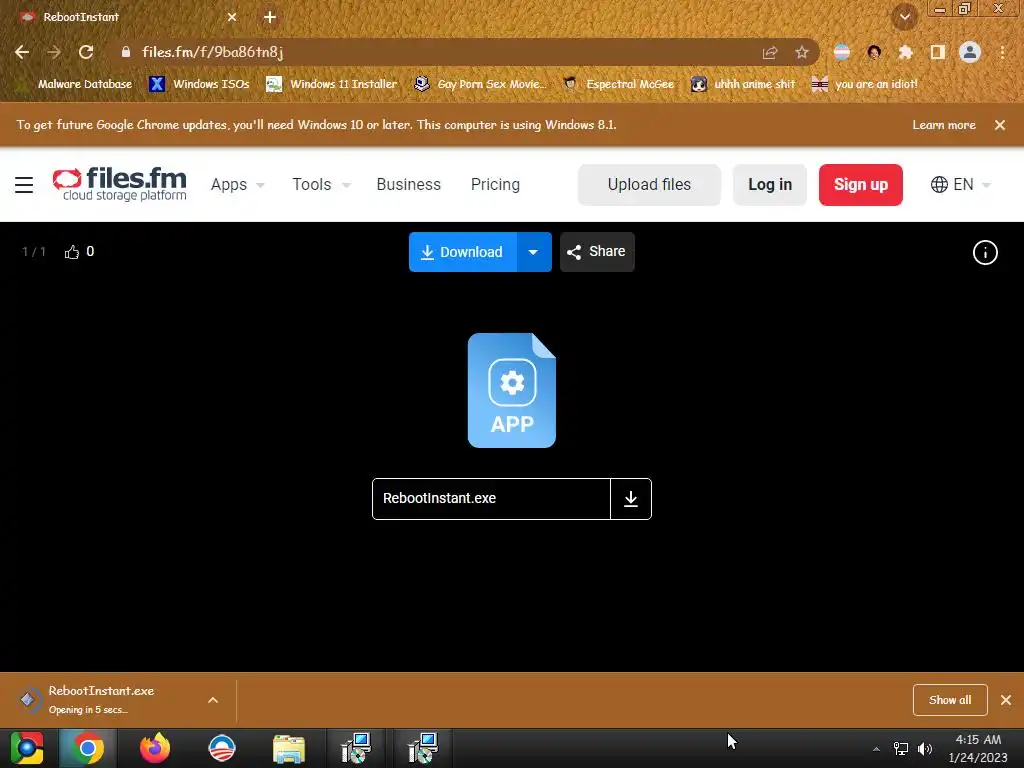Click the Upload files button
Screen dimensions: 1024x768
pyautogui.click(x=649, y=185)
